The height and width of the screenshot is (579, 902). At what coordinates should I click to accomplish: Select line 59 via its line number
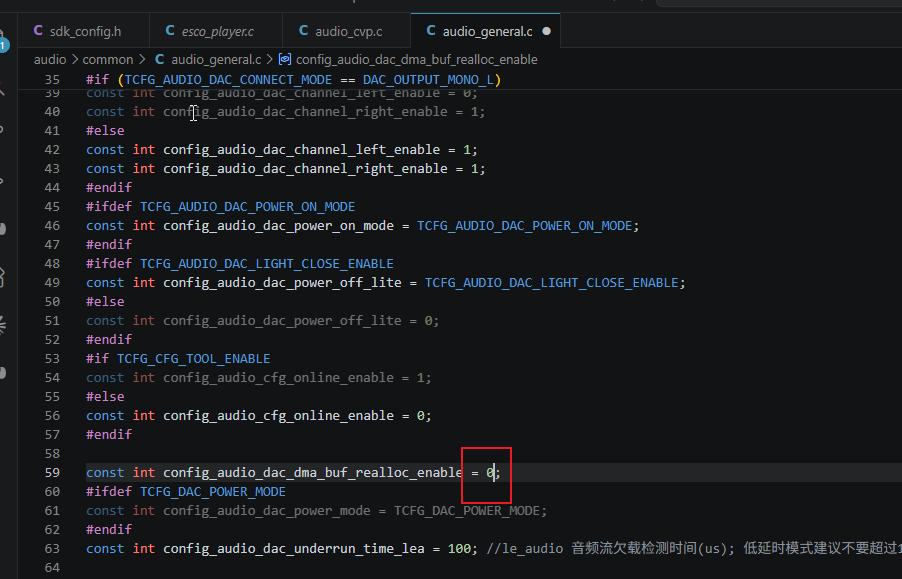tap(52, 473)
